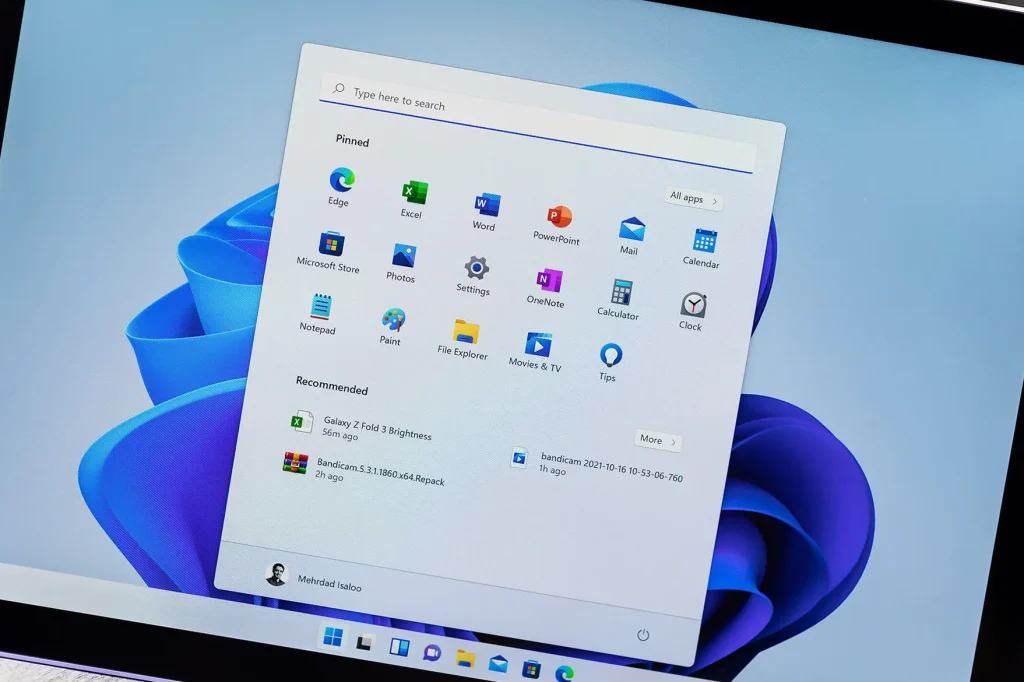Open the Calculator app
Image resolution: width=1024 pixels, height=682 pixels.
pos(619,300)
